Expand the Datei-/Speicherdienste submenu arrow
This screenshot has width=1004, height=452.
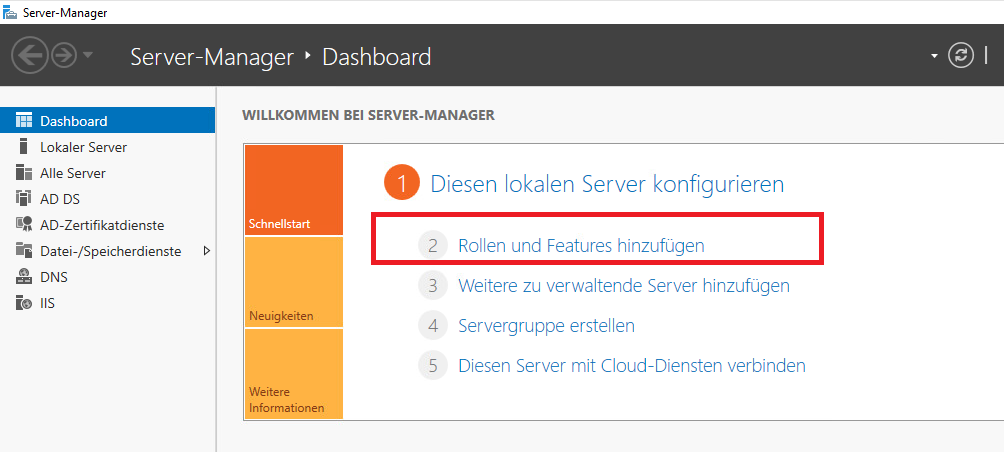coord(206,251)
